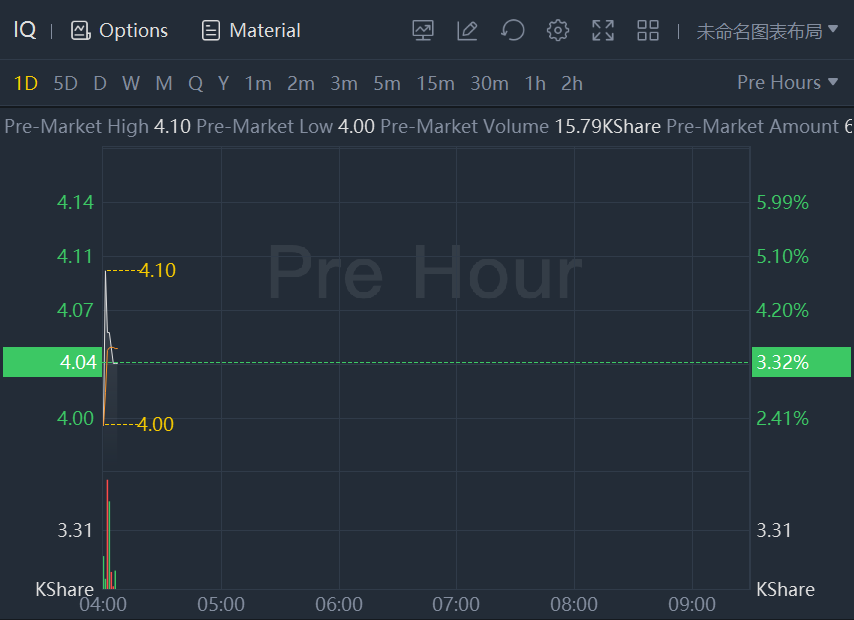Image resolution: width=854 pixels, height=620 pixels.
Task: Click the IQ ticker symbol
Action: [x=25, y=31]
